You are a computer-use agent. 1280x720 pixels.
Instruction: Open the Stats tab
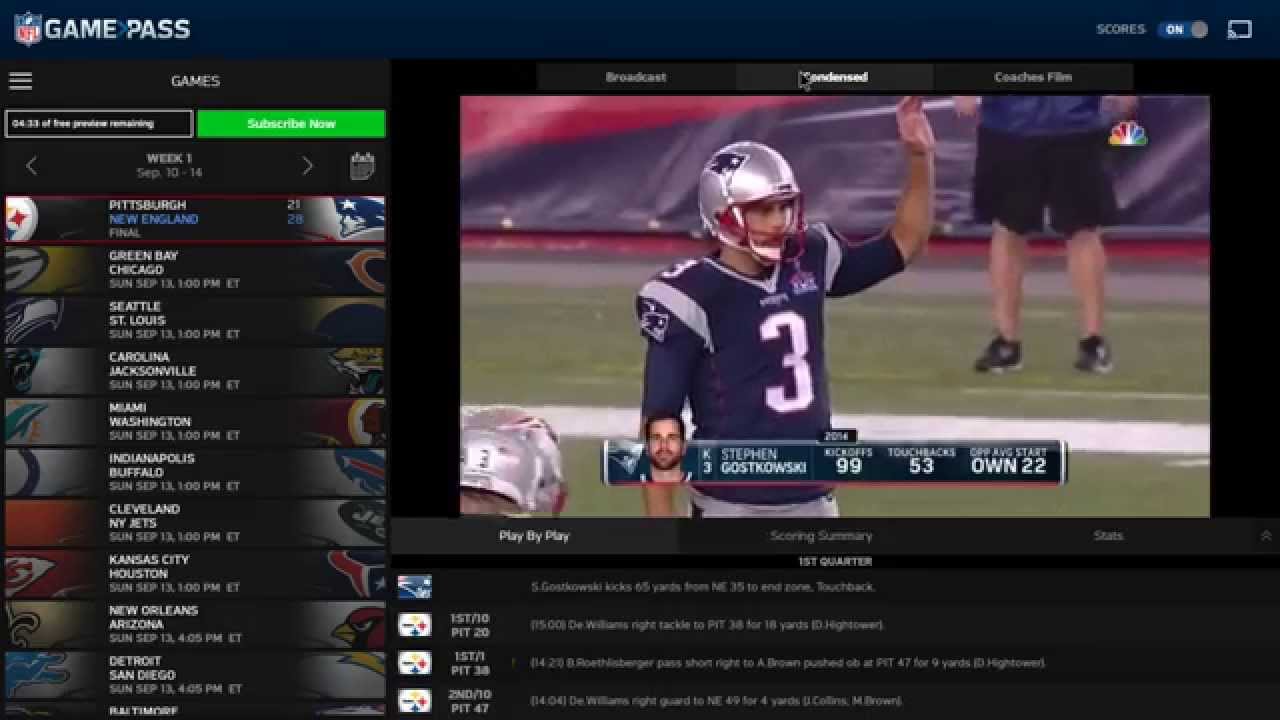point(1108,536)
